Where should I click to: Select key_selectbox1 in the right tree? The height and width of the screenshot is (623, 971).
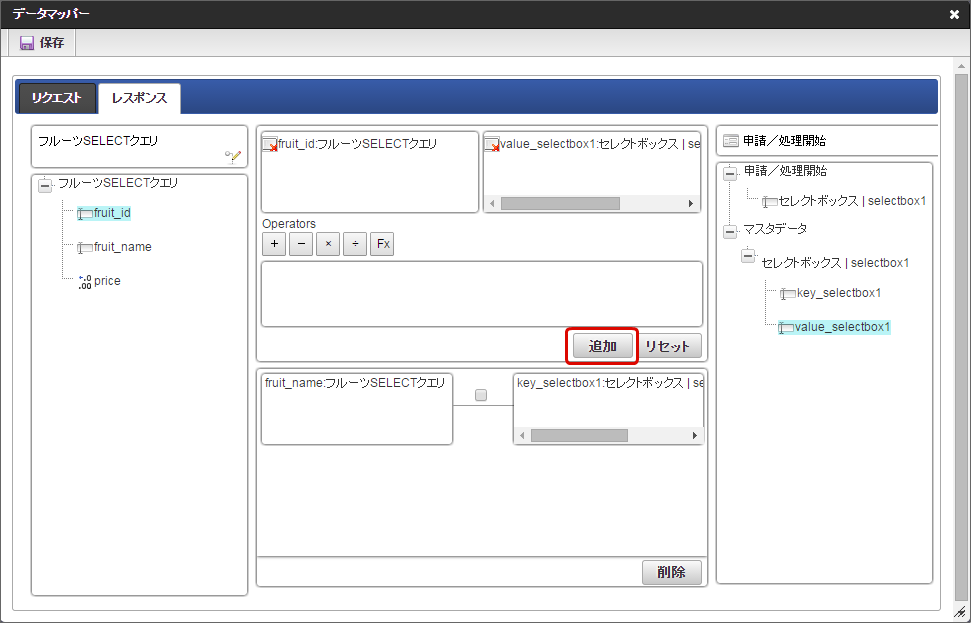839,293
